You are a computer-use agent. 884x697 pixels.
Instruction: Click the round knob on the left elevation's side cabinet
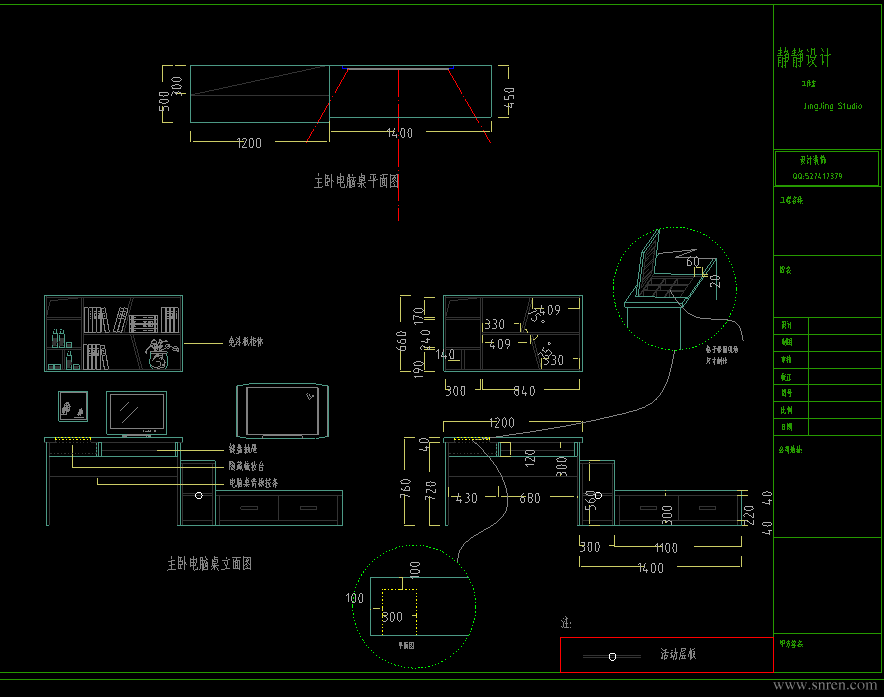click(198, 495)
